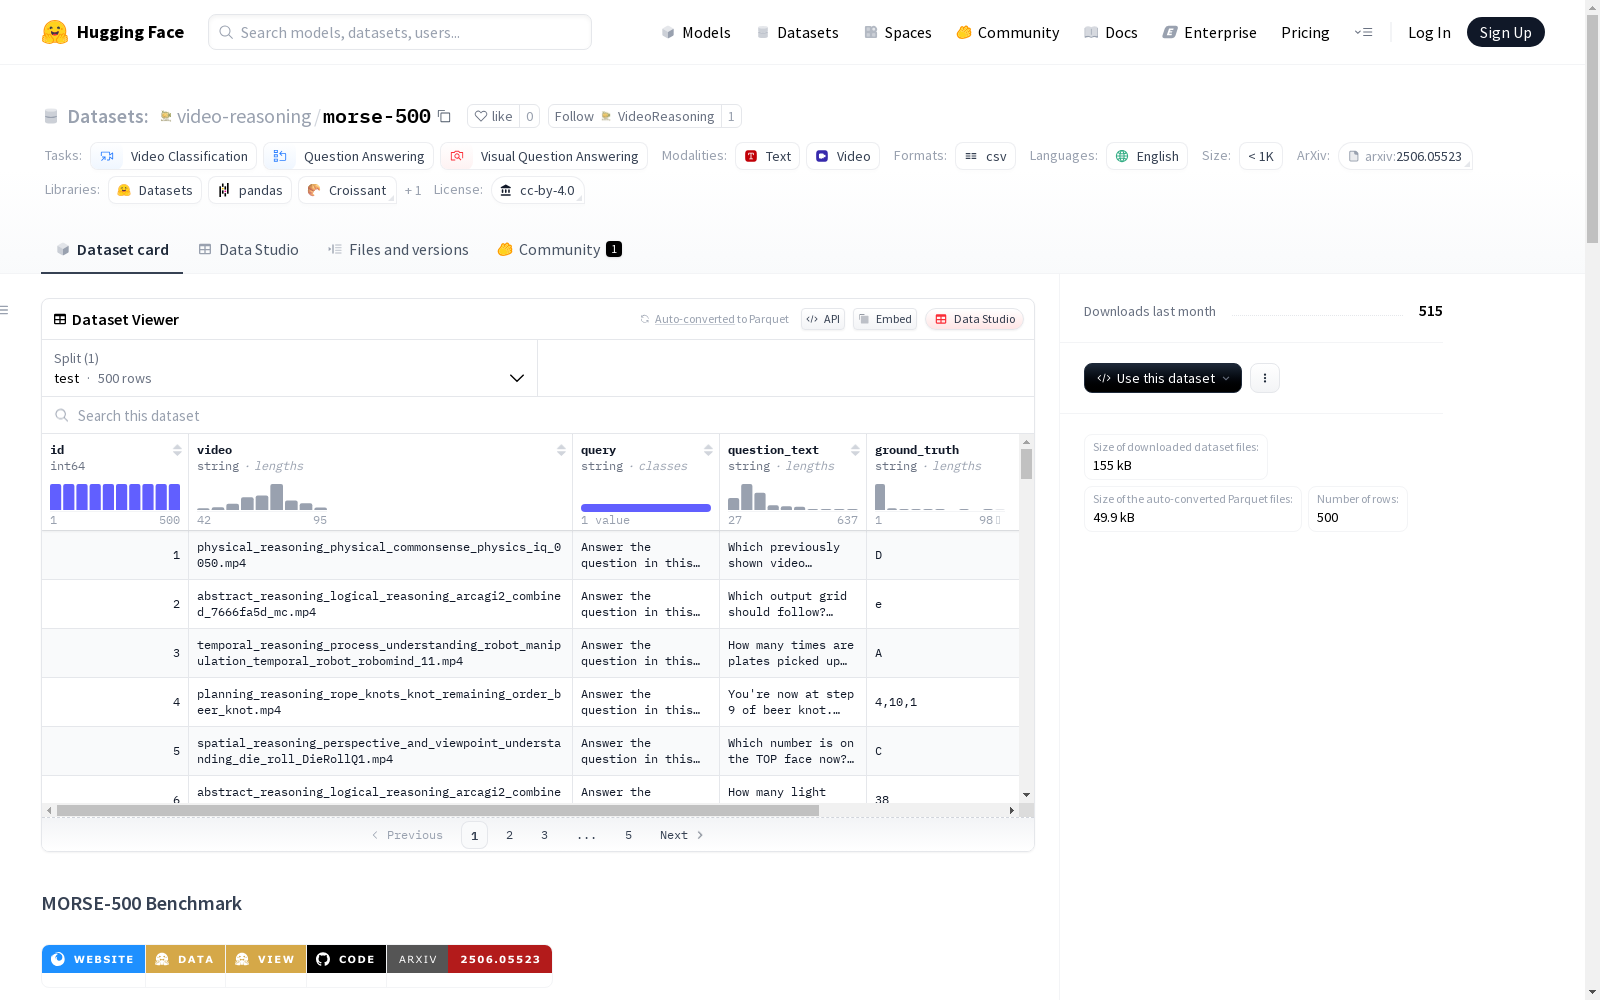Open the Pricing page
This screenshot has width=1600, height=1000.
coord(1305,32)
